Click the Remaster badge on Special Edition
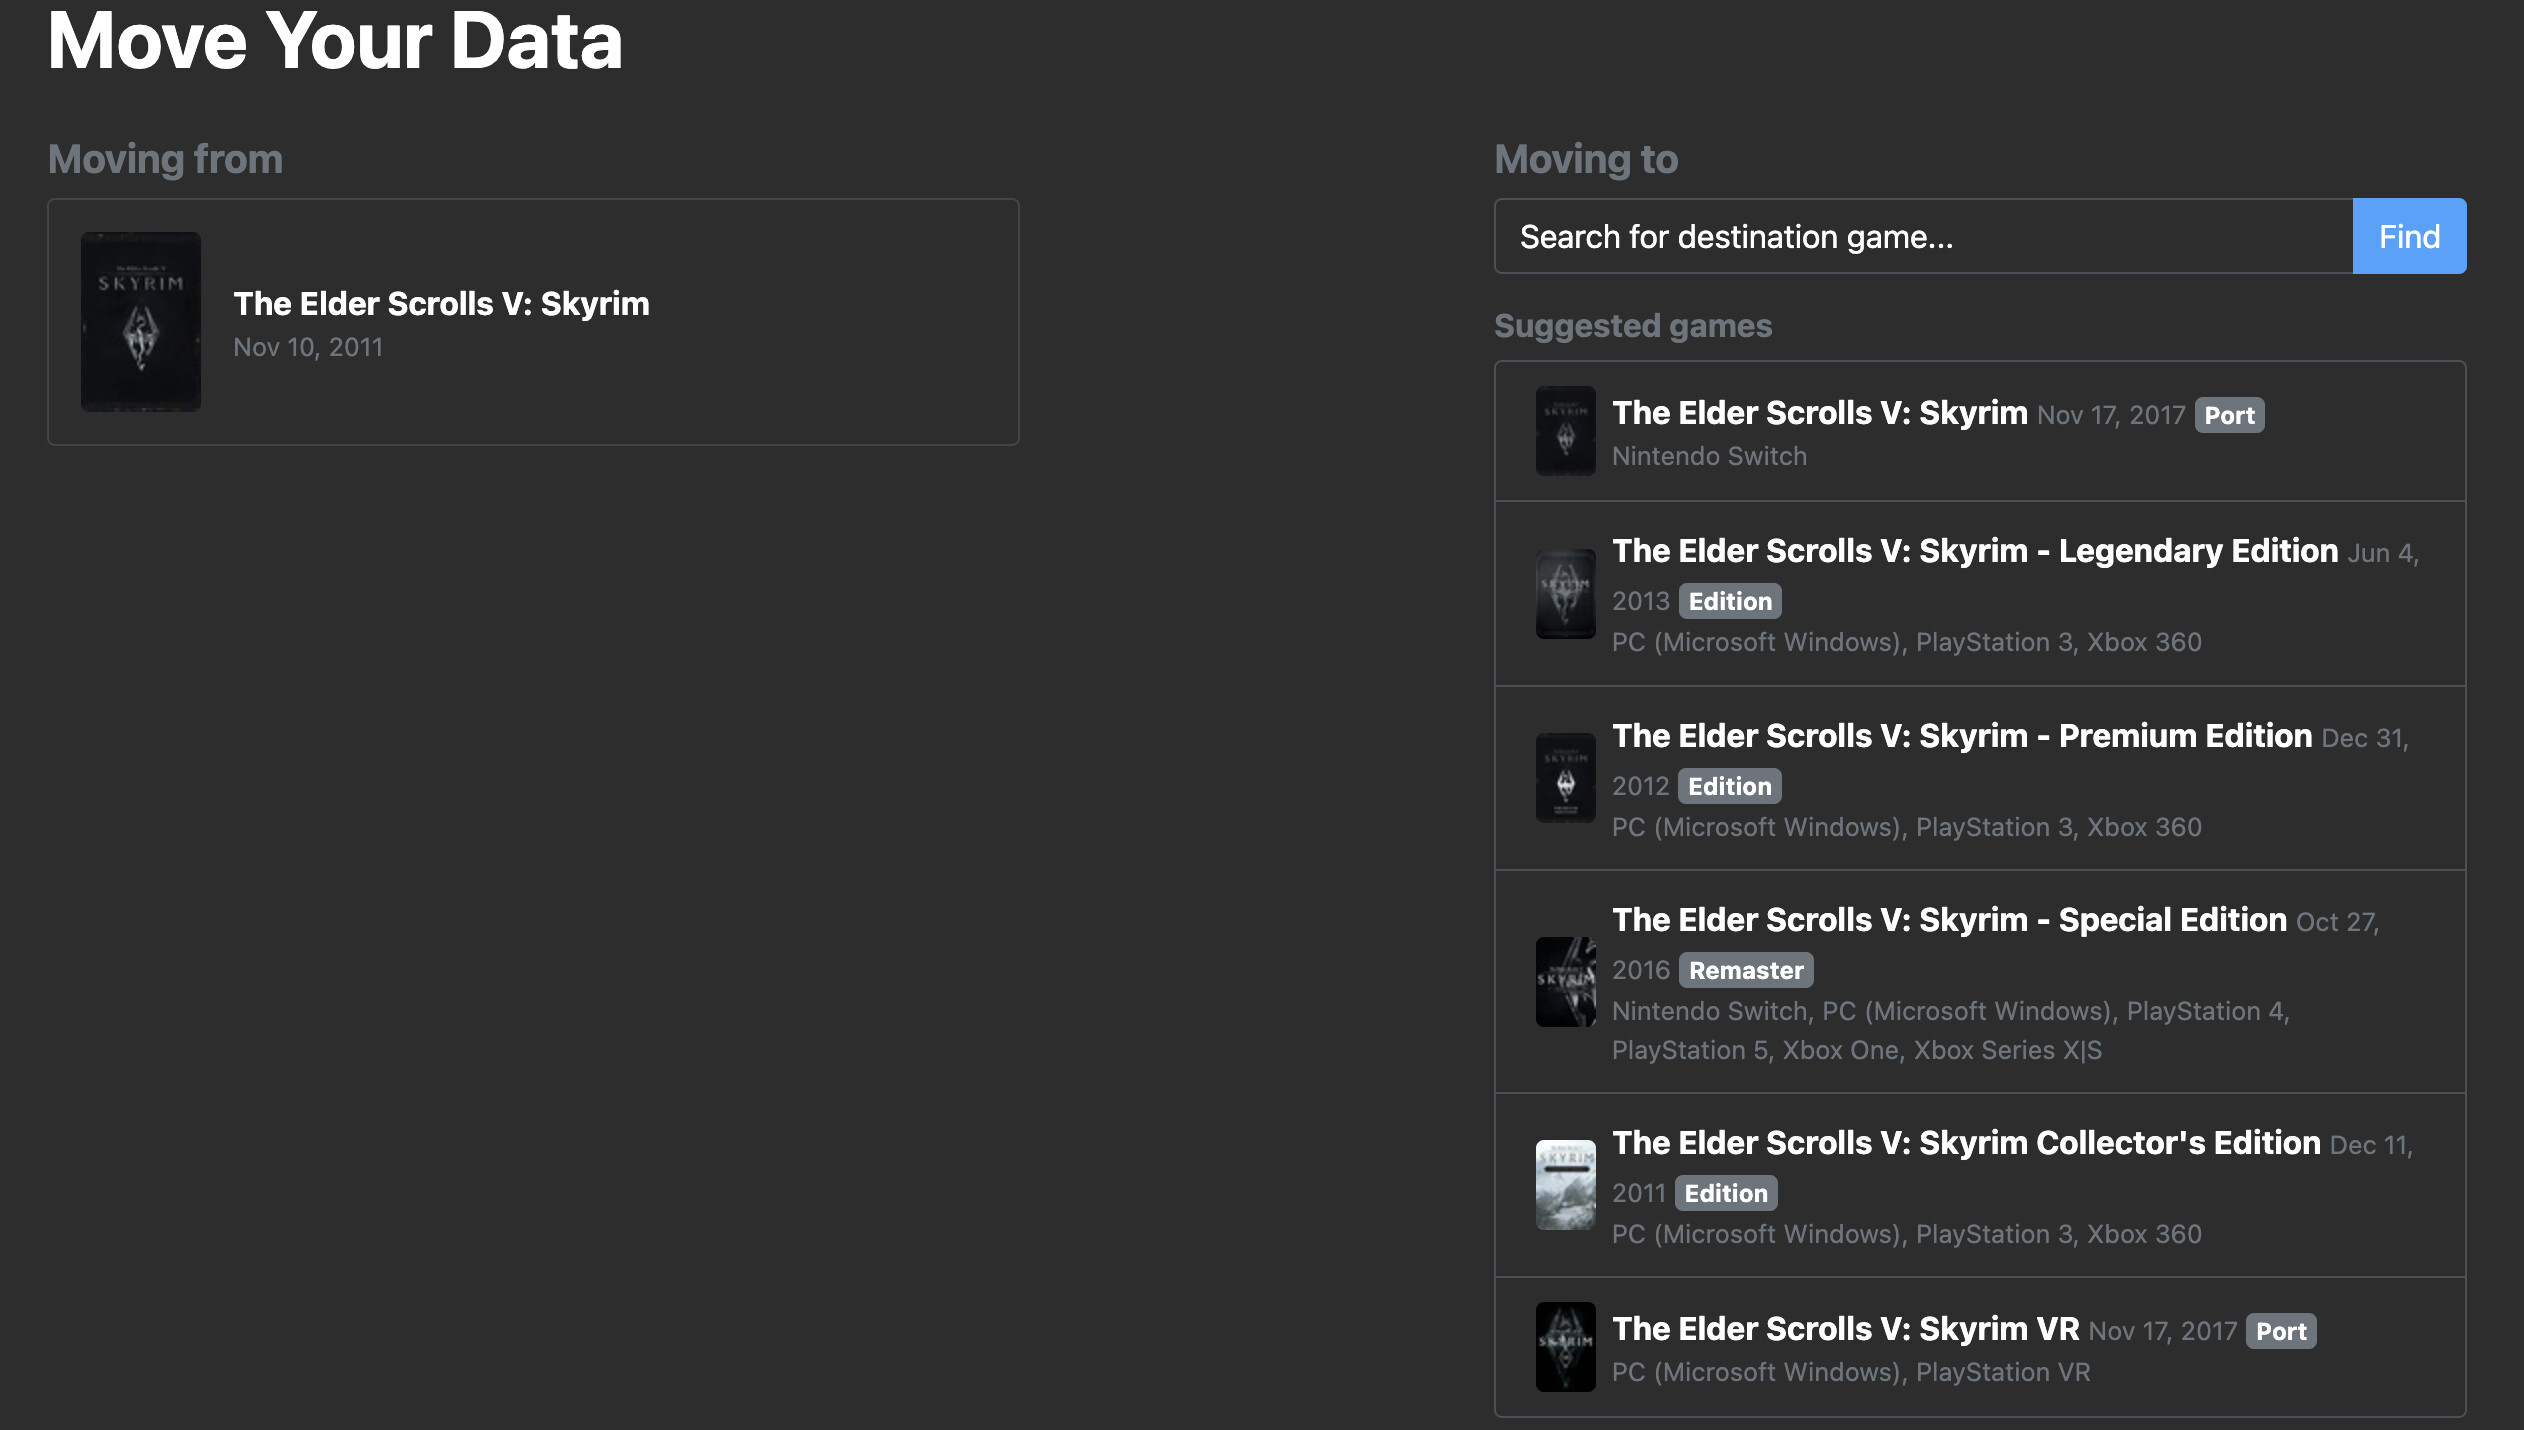This screenshot has height=1430, width=2524. click(x=1745, y=970)
